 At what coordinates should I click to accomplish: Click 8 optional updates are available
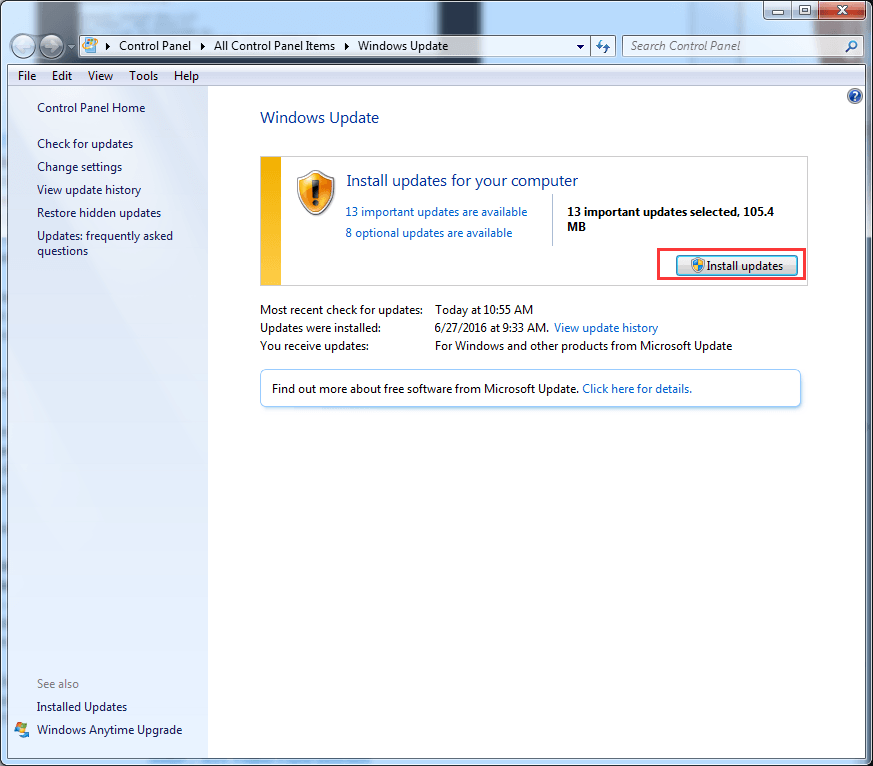(429, 233)
